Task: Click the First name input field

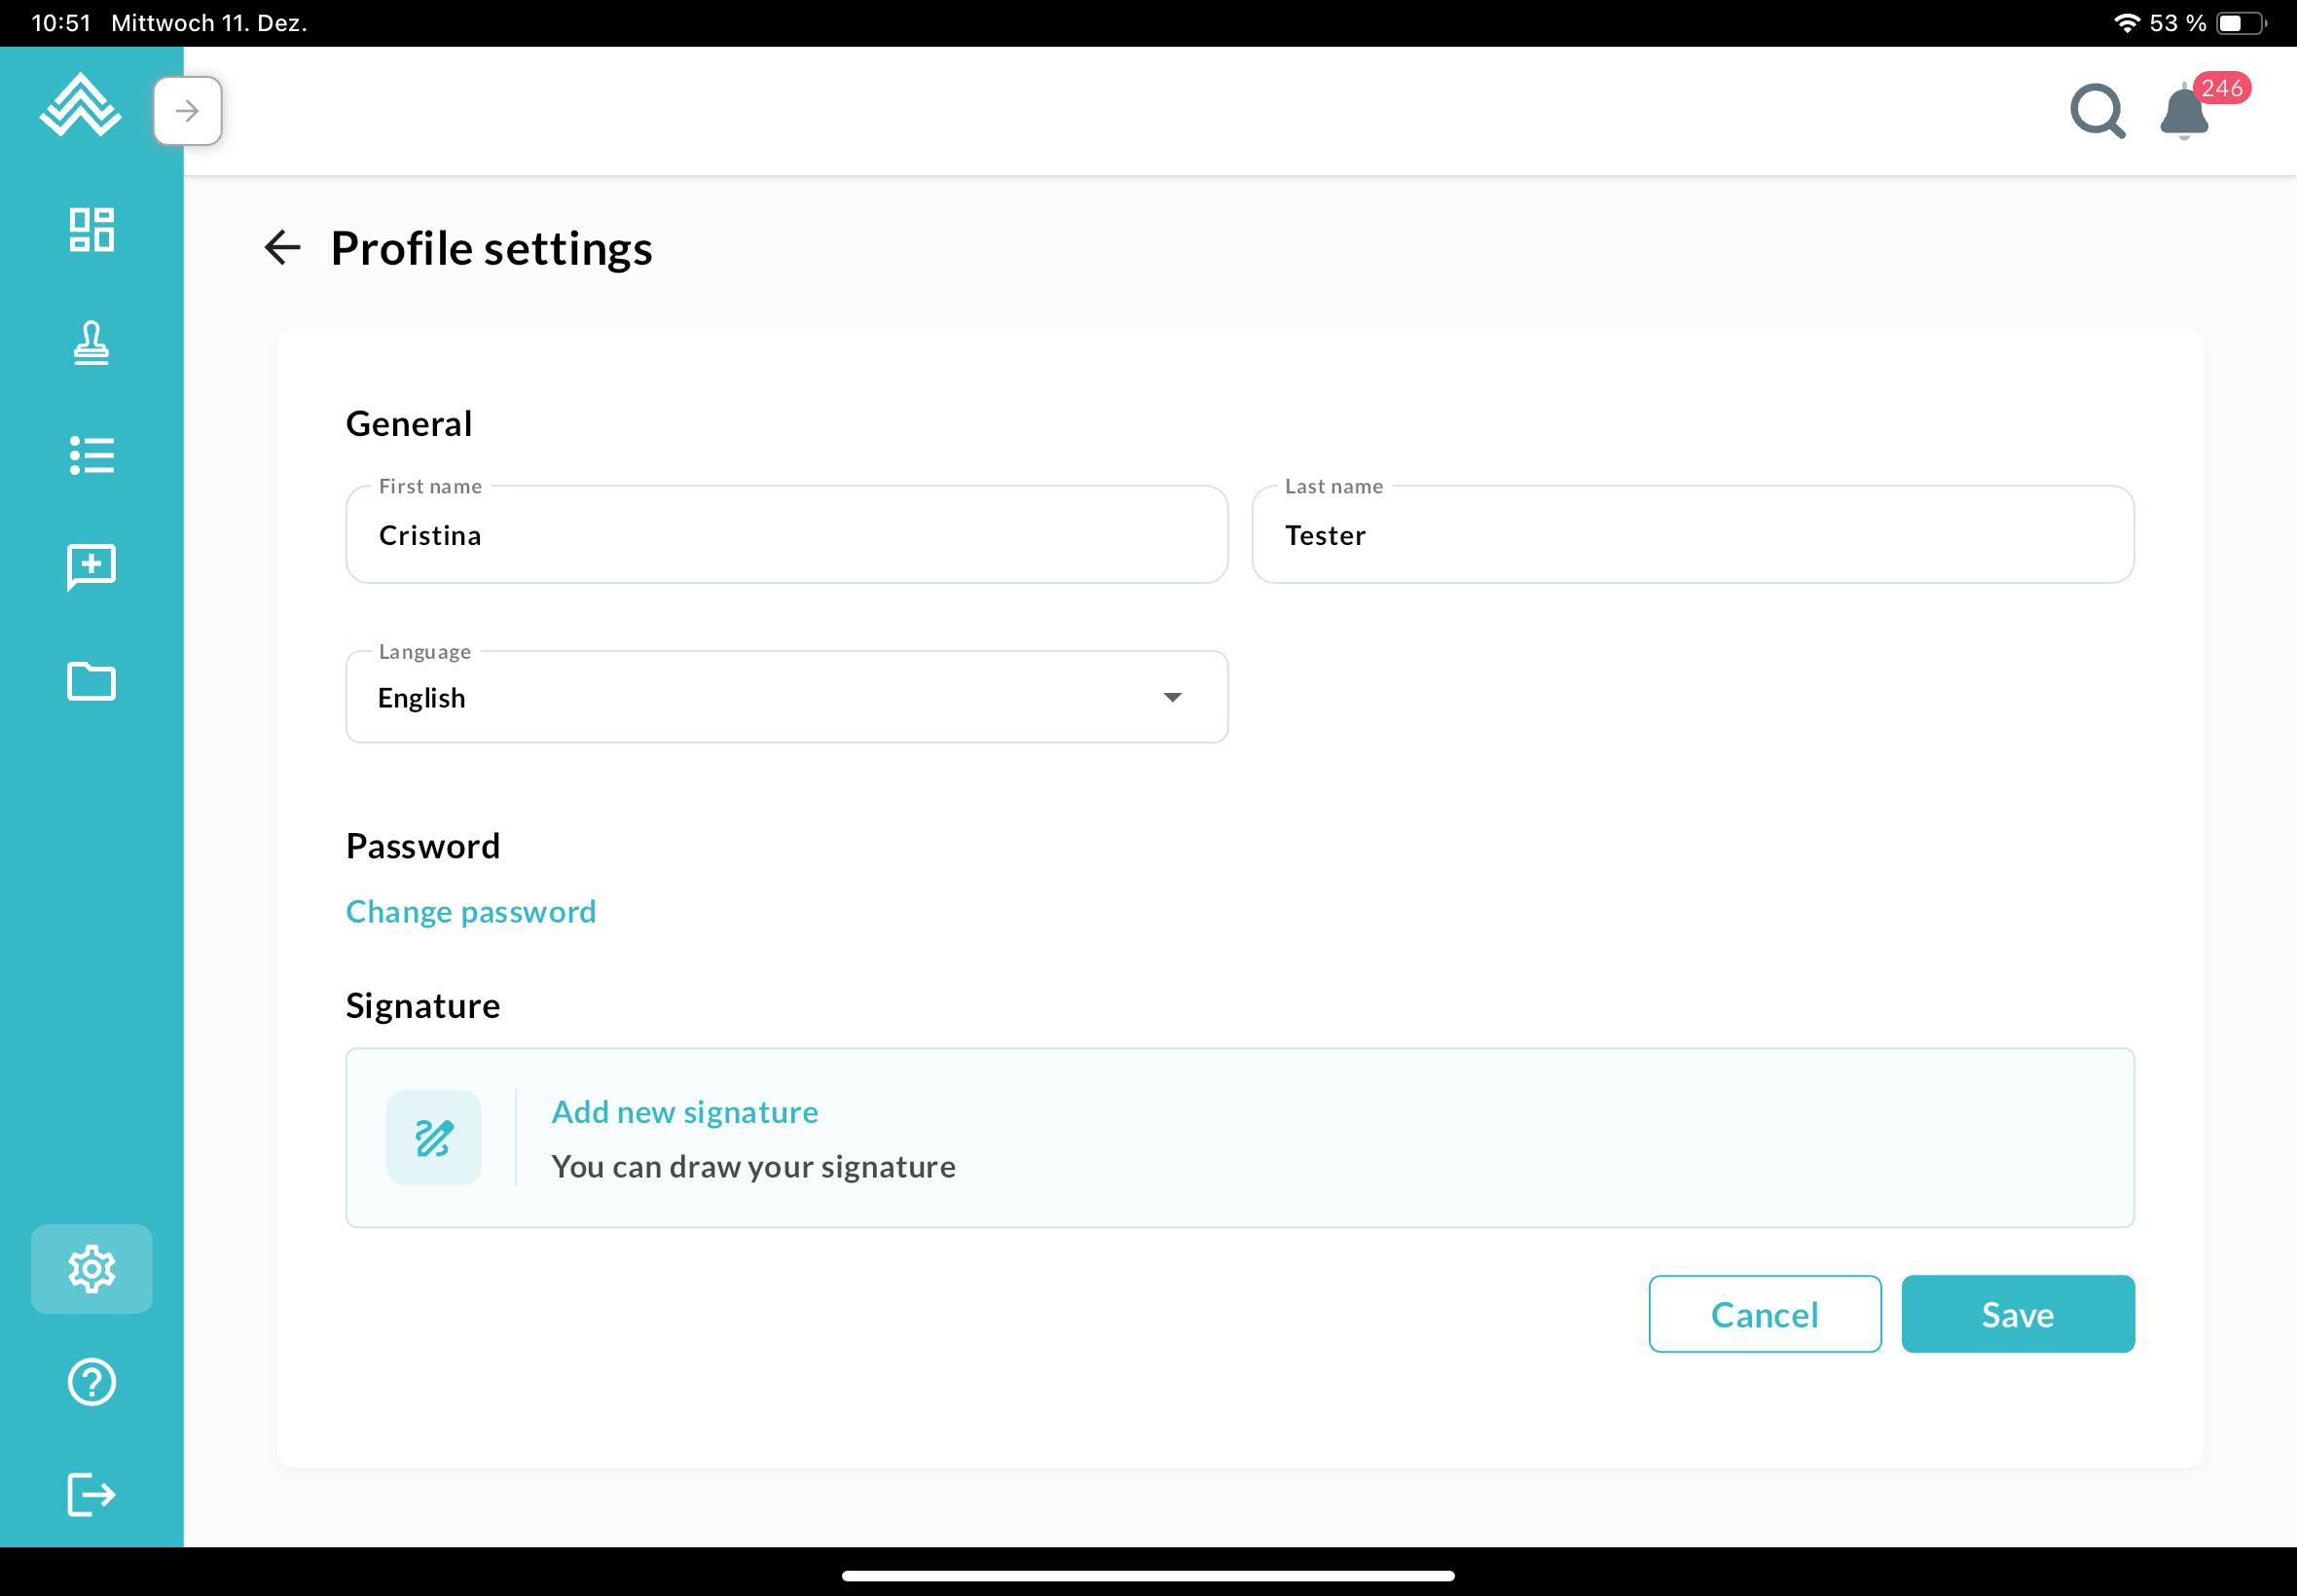Action: (x=786, y=535)
